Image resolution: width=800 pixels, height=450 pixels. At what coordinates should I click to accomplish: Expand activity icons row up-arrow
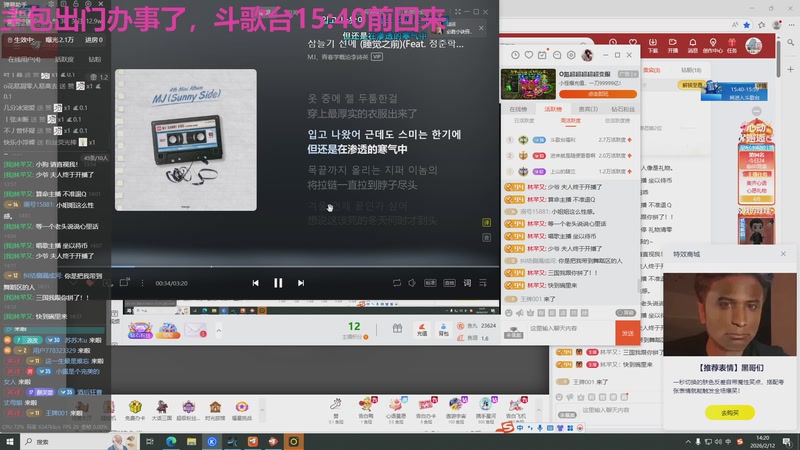point(262,410)
